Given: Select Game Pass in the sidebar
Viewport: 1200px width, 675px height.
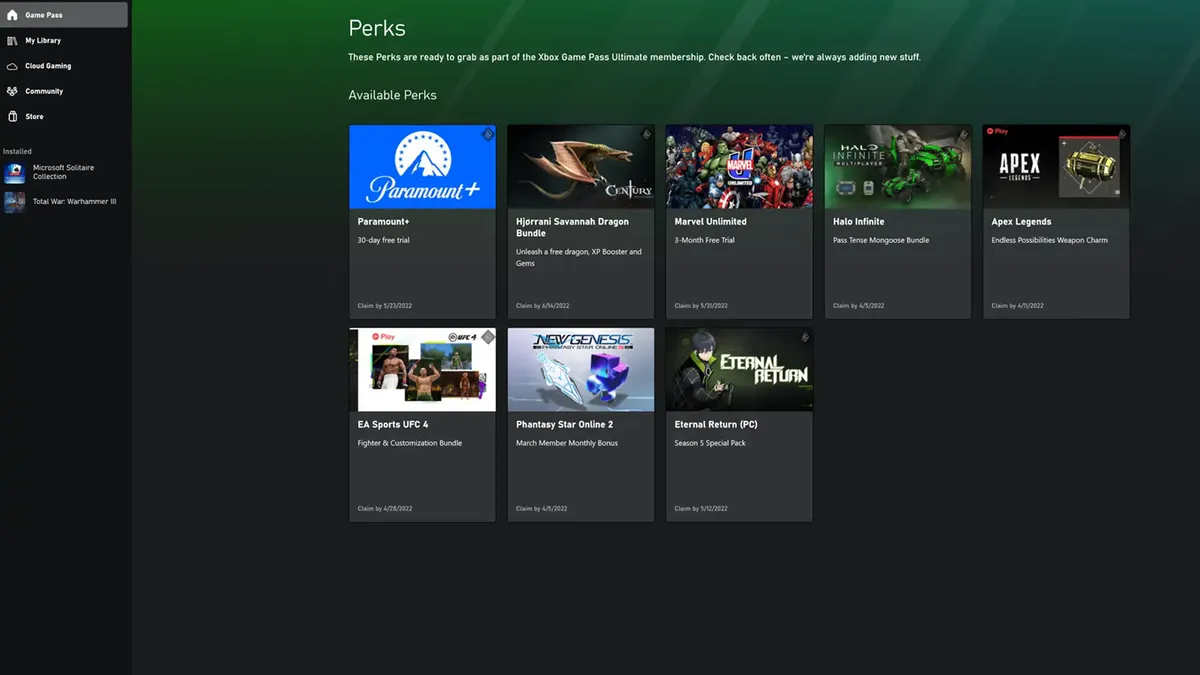Looking at the screenshot, I should click(64, 15).
